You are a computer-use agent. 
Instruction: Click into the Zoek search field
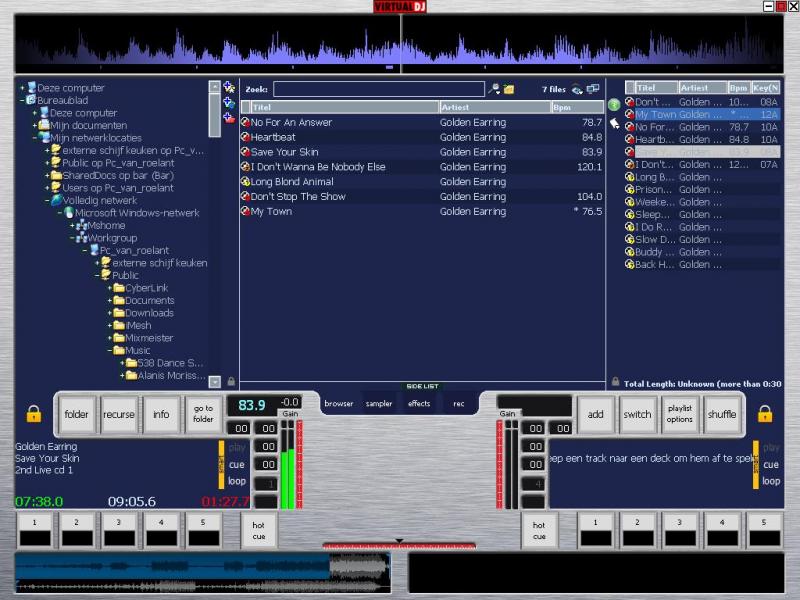point(379,89)
